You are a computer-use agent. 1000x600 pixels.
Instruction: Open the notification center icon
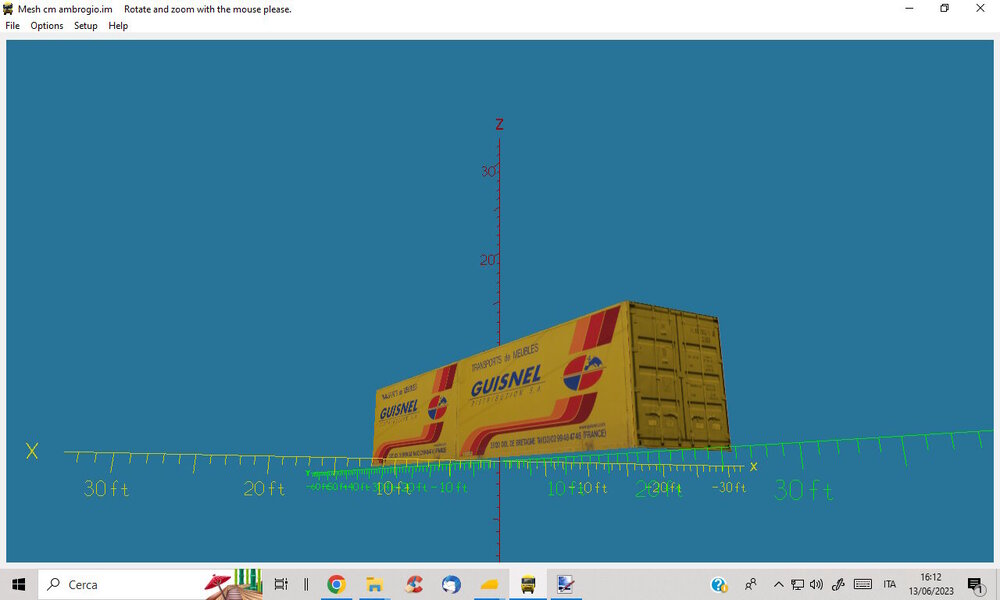point(975,584)
